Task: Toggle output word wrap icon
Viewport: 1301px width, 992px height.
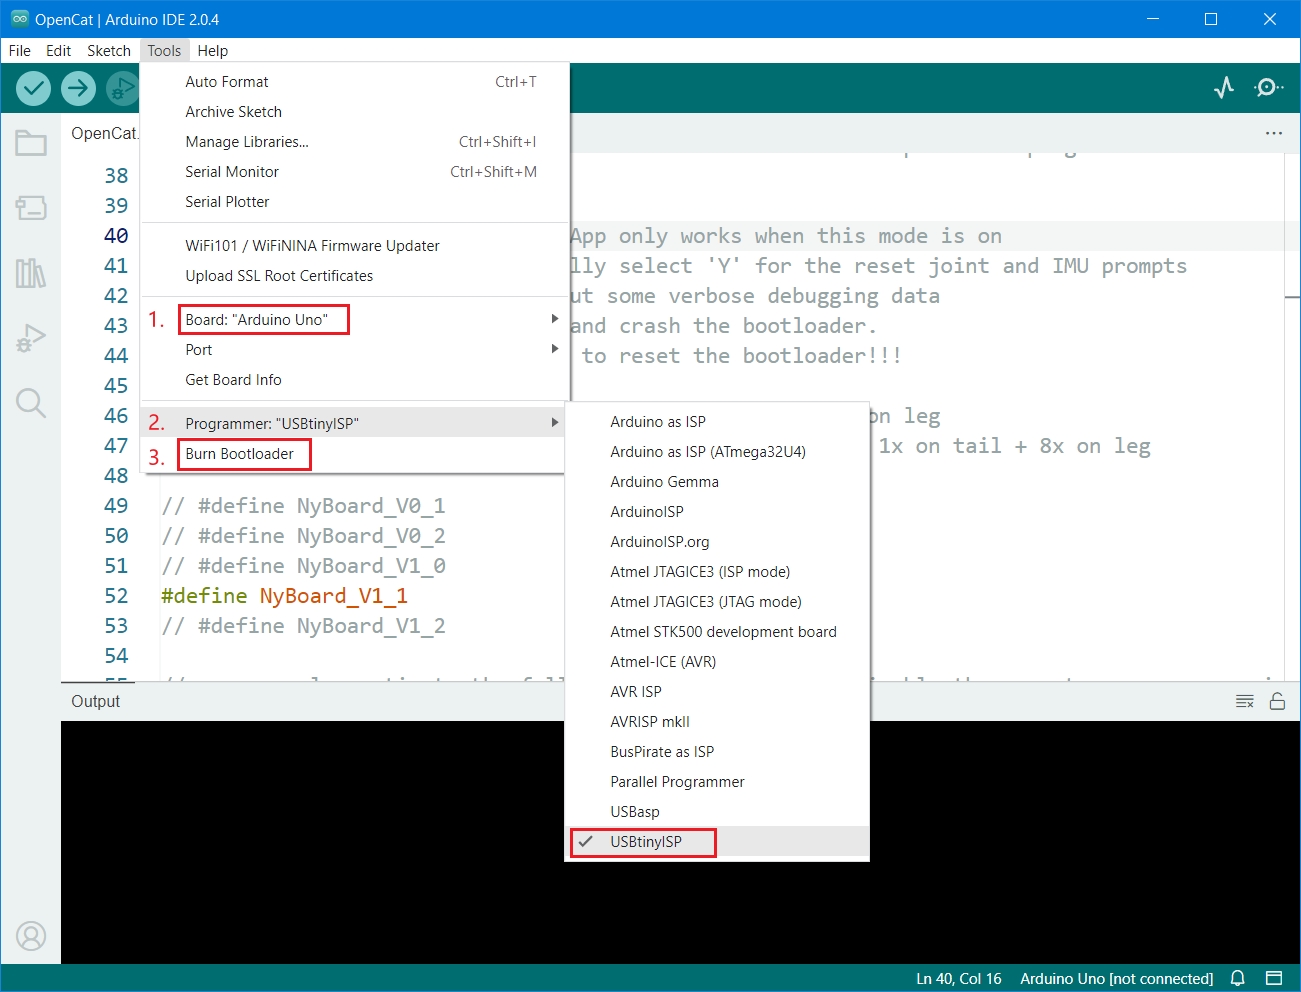Action: pos(1244,702)
